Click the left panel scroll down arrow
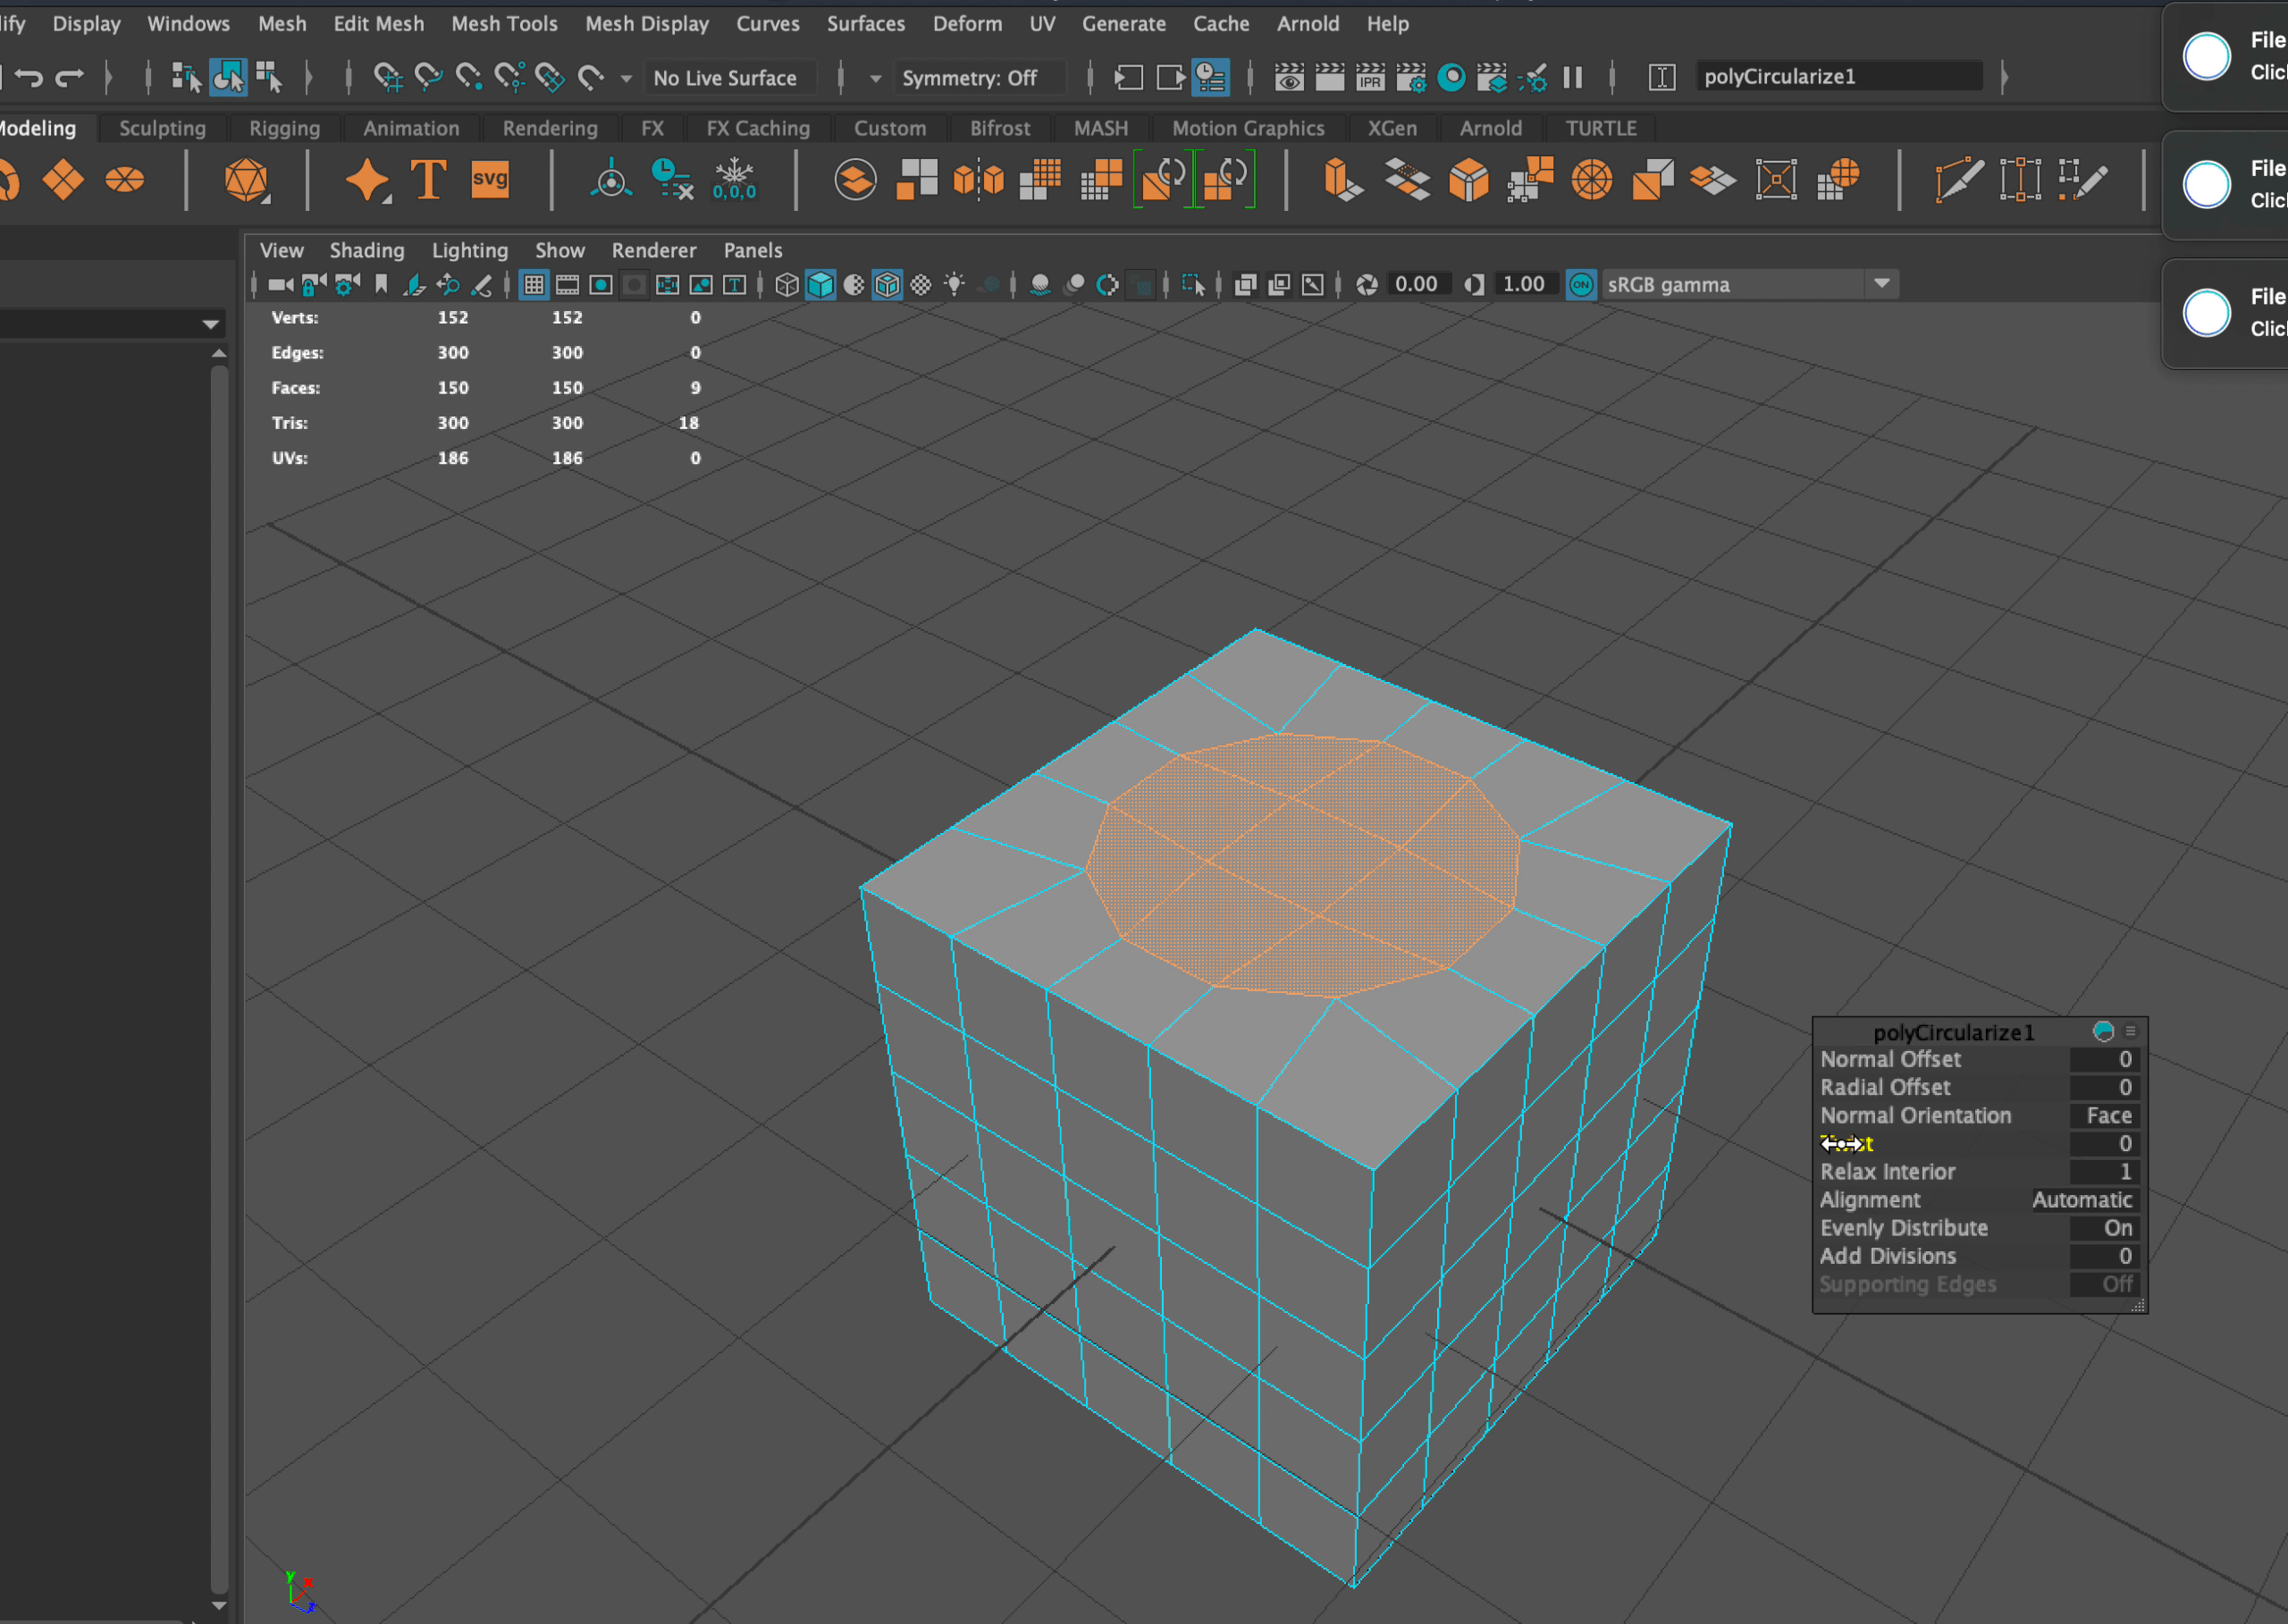 (218, 1605)
